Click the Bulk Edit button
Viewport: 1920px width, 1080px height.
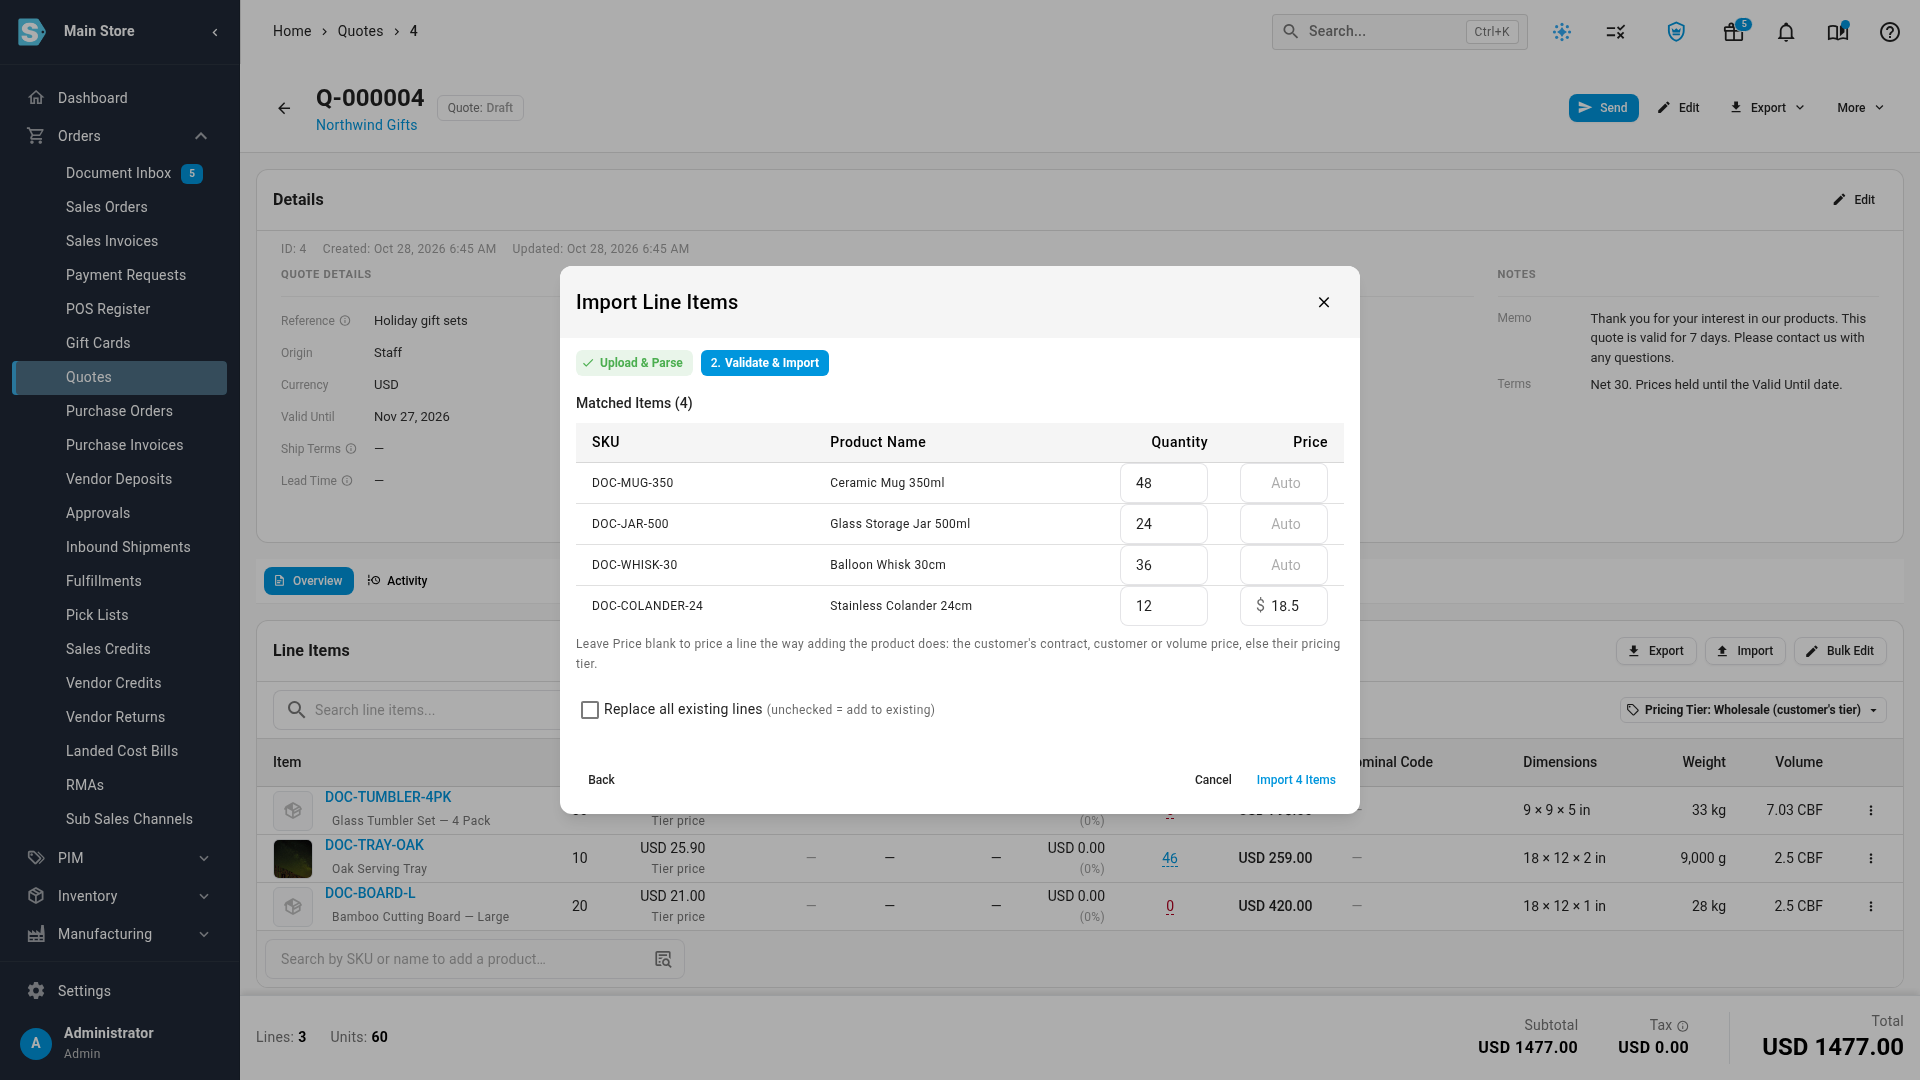[1840, 651]
